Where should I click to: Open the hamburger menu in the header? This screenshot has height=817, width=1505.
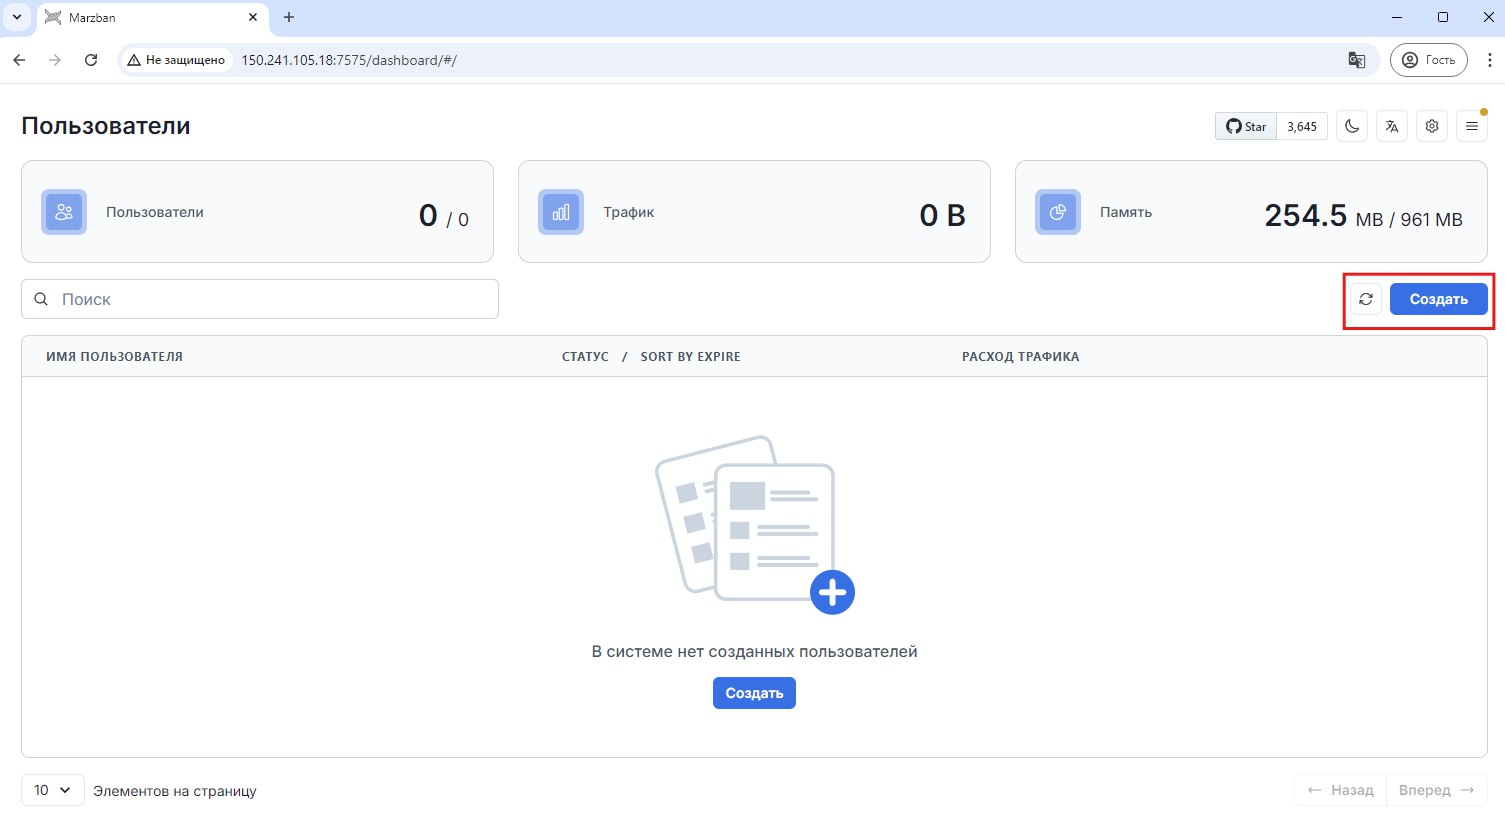point(1472,126)
